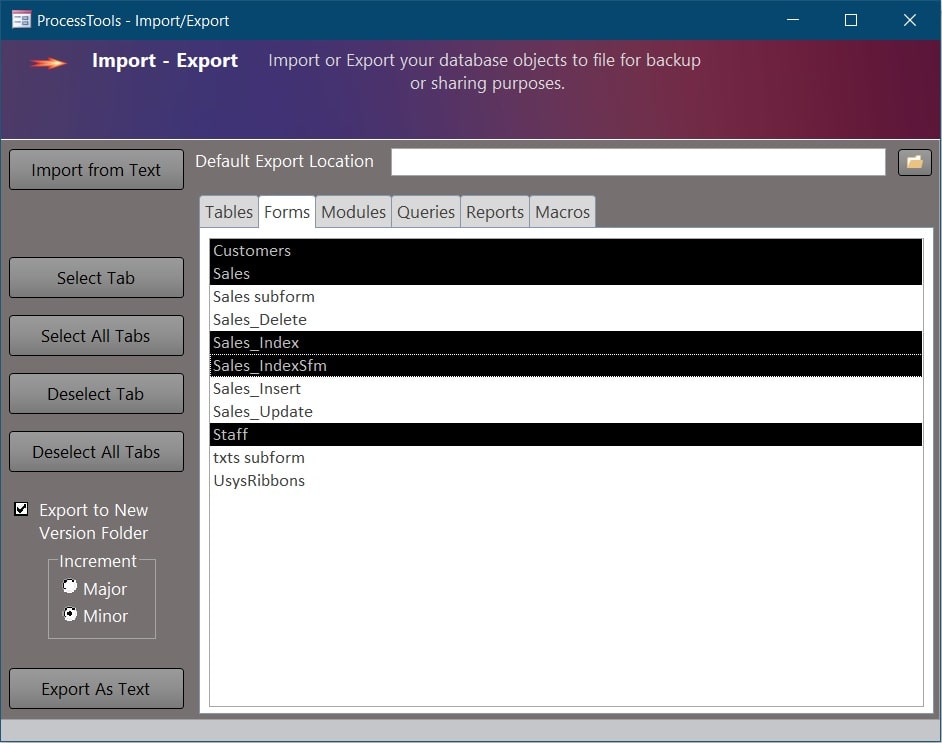This screenshot has height=743, width=942.
Task: Switch to the Modules tab
Action: [353, 211]
